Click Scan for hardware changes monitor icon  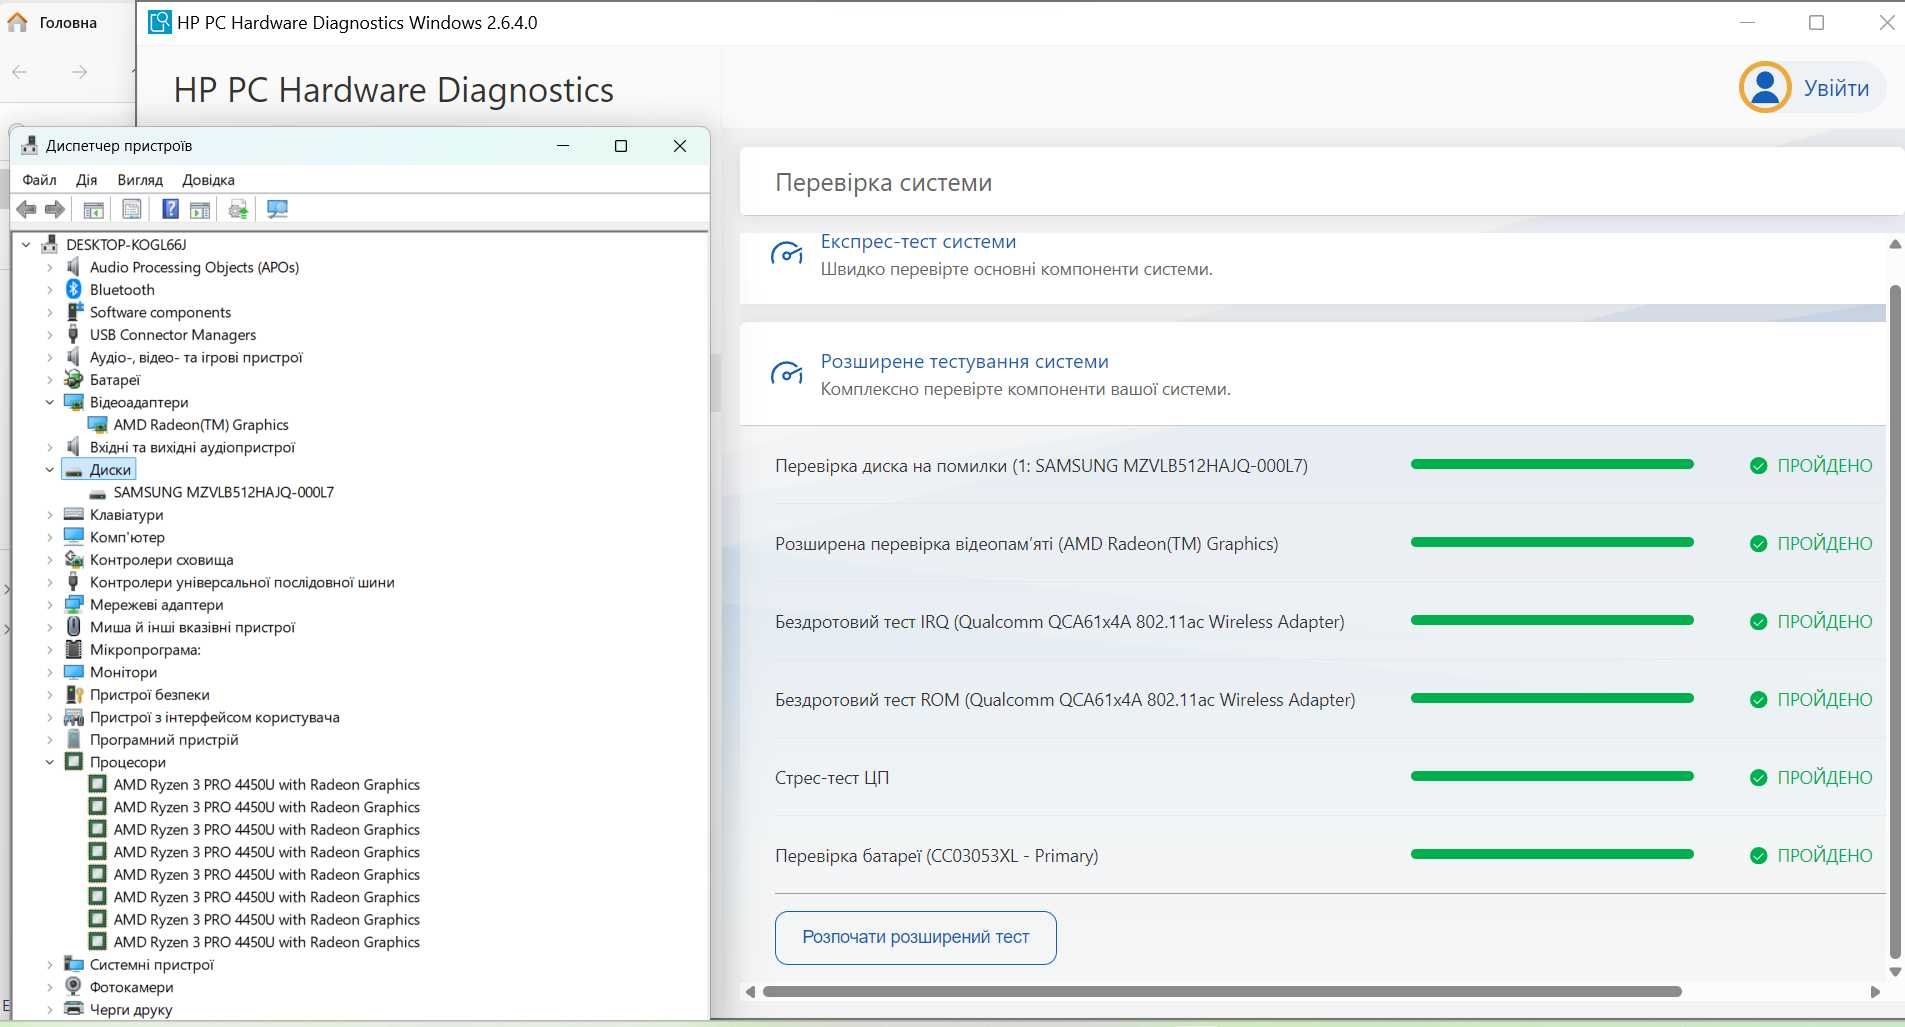click(x=277, y=209)
